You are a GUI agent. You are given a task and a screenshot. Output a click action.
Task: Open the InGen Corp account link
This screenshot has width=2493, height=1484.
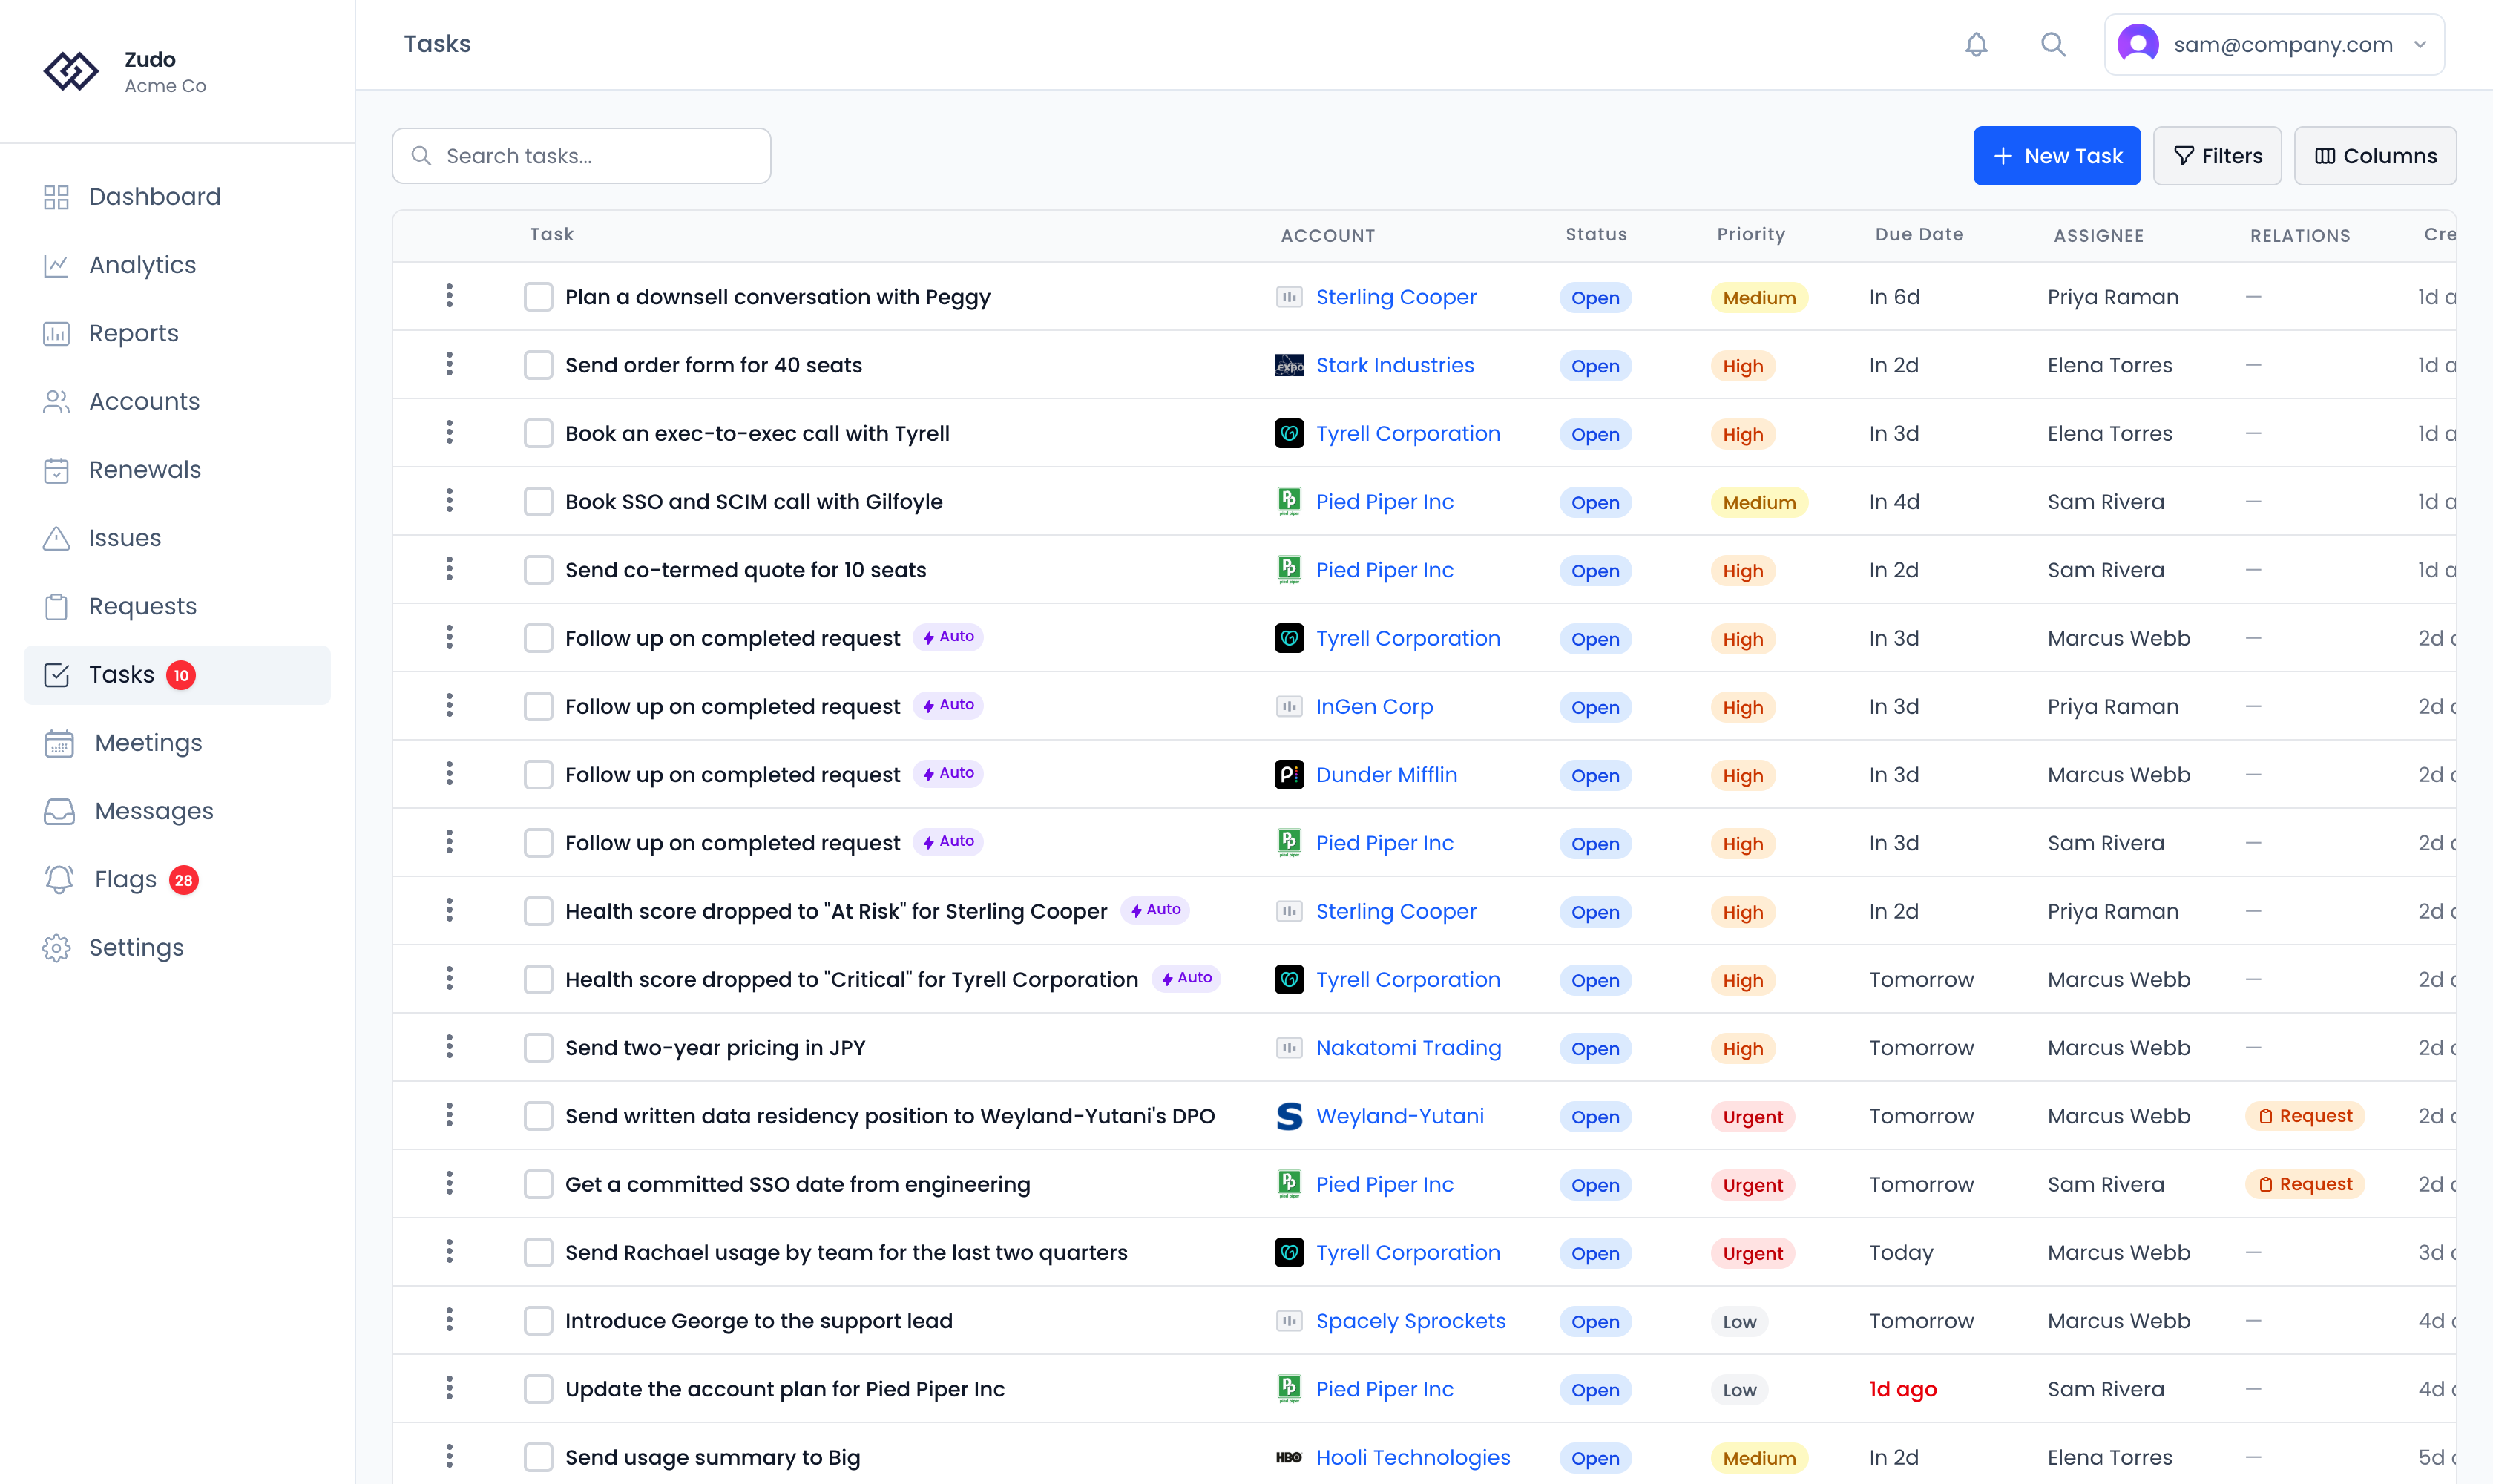[1374, 707]
